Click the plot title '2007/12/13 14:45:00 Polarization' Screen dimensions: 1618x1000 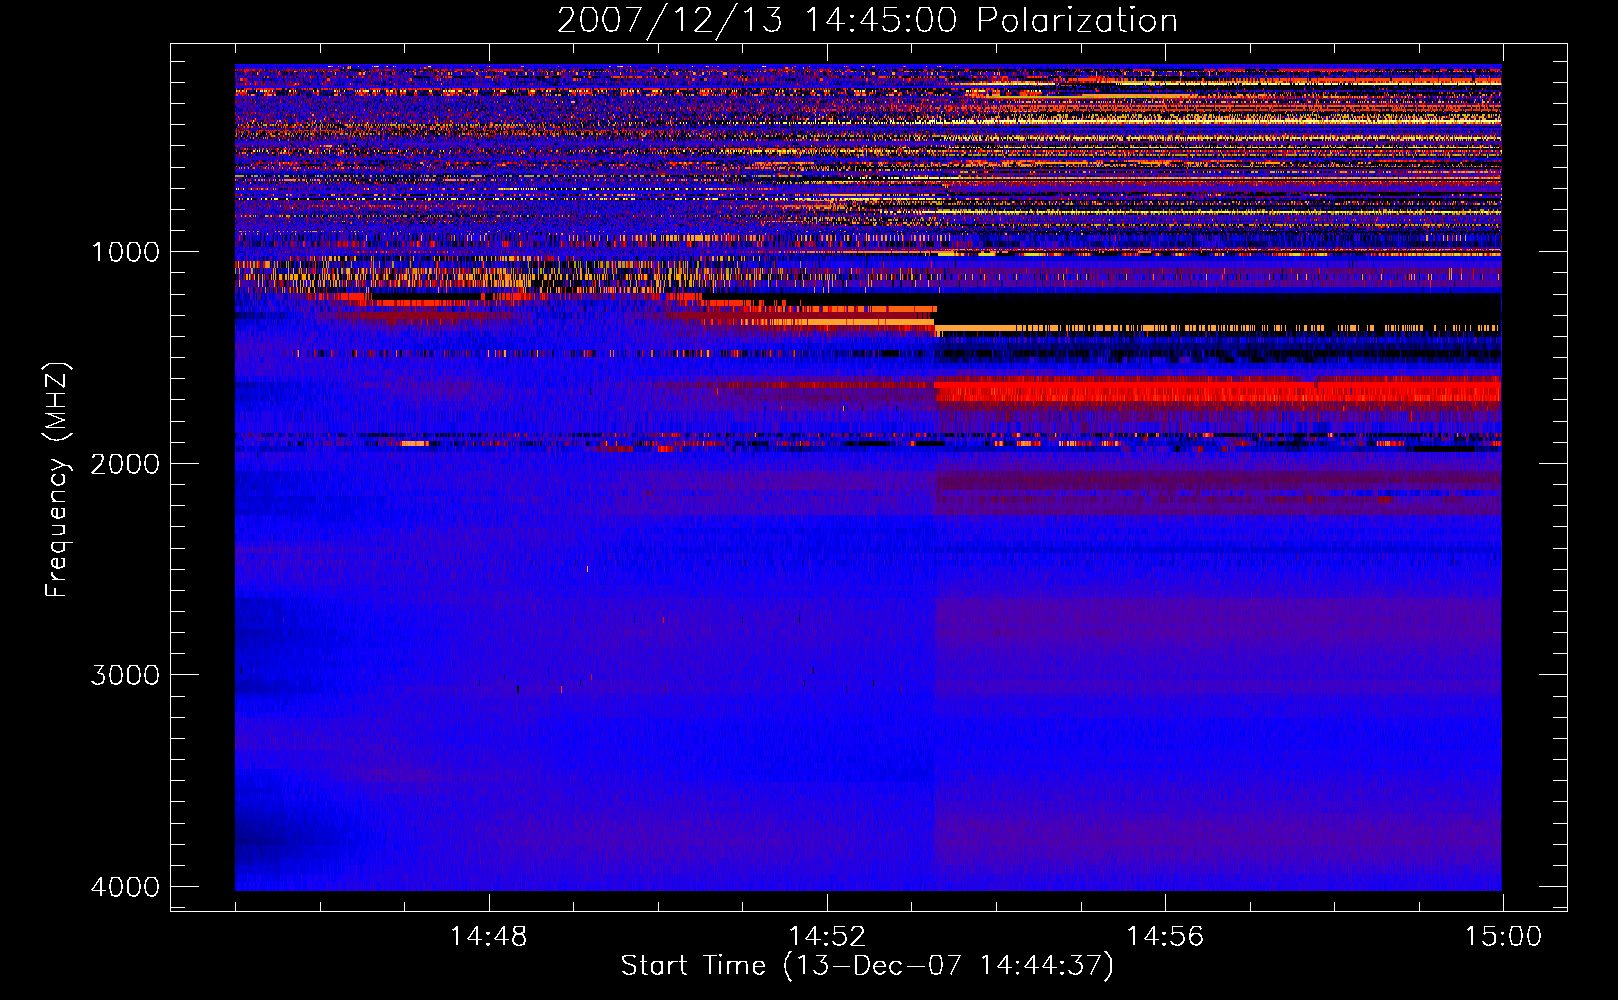point(867,20)
